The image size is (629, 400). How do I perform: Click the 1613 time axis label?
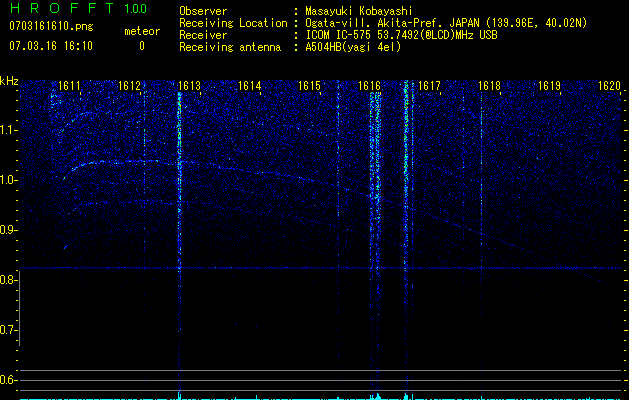(x=189, y=86)
